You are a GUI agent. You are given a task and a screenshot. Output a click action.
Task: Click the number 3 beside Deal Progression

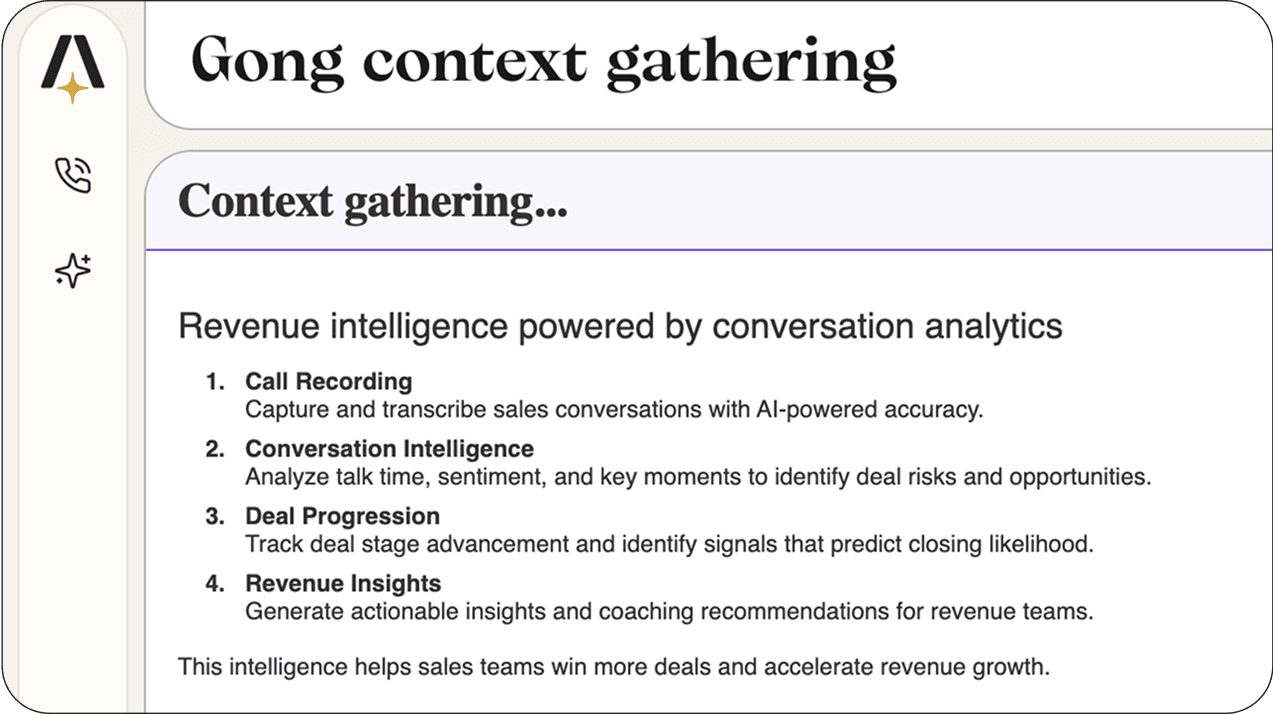[213, 516]
